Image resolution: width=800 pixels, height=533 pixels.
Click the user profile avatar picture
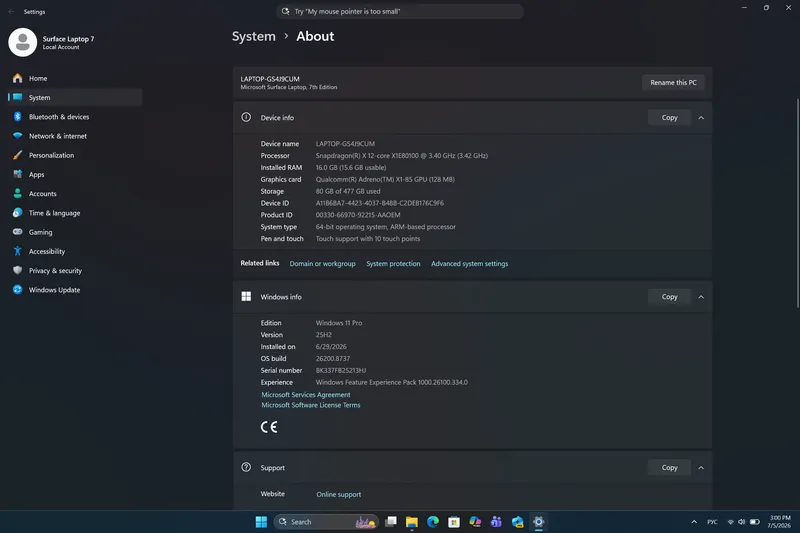[x=22, y=42]
